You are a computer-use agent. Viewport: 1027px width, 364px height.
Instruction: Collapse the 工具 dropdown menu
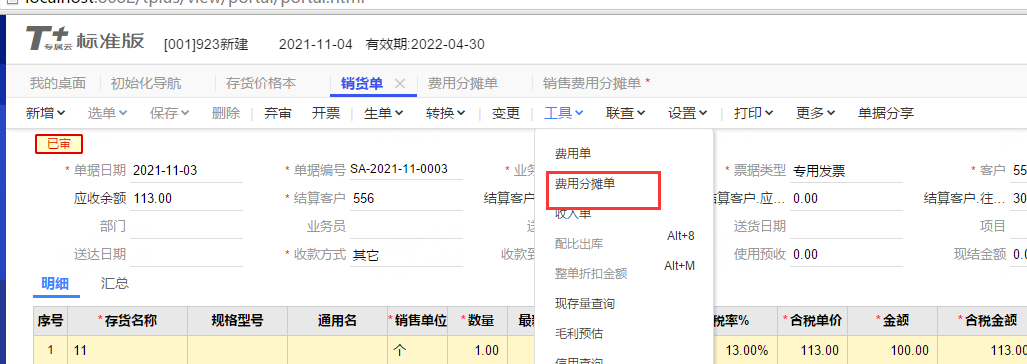563,113
